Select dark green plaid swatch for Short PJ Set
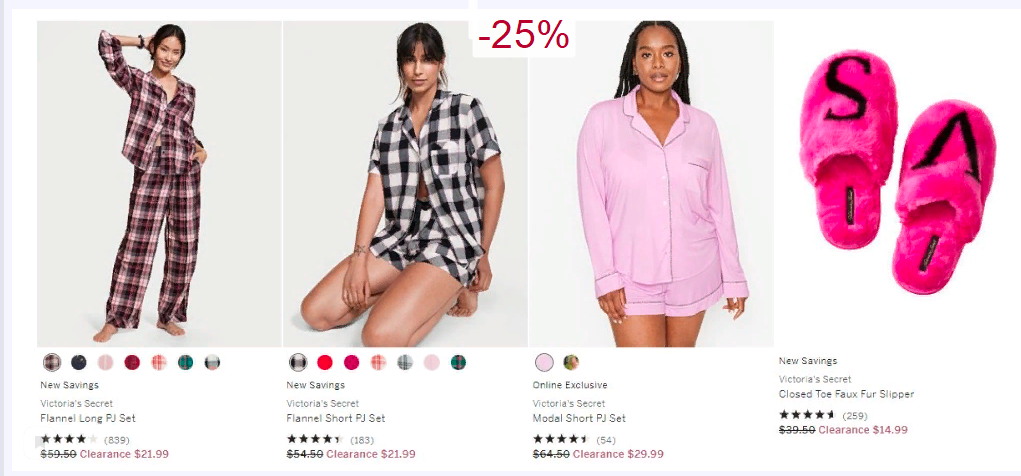This screenshot has height=476, width=1021. (458, 362)
